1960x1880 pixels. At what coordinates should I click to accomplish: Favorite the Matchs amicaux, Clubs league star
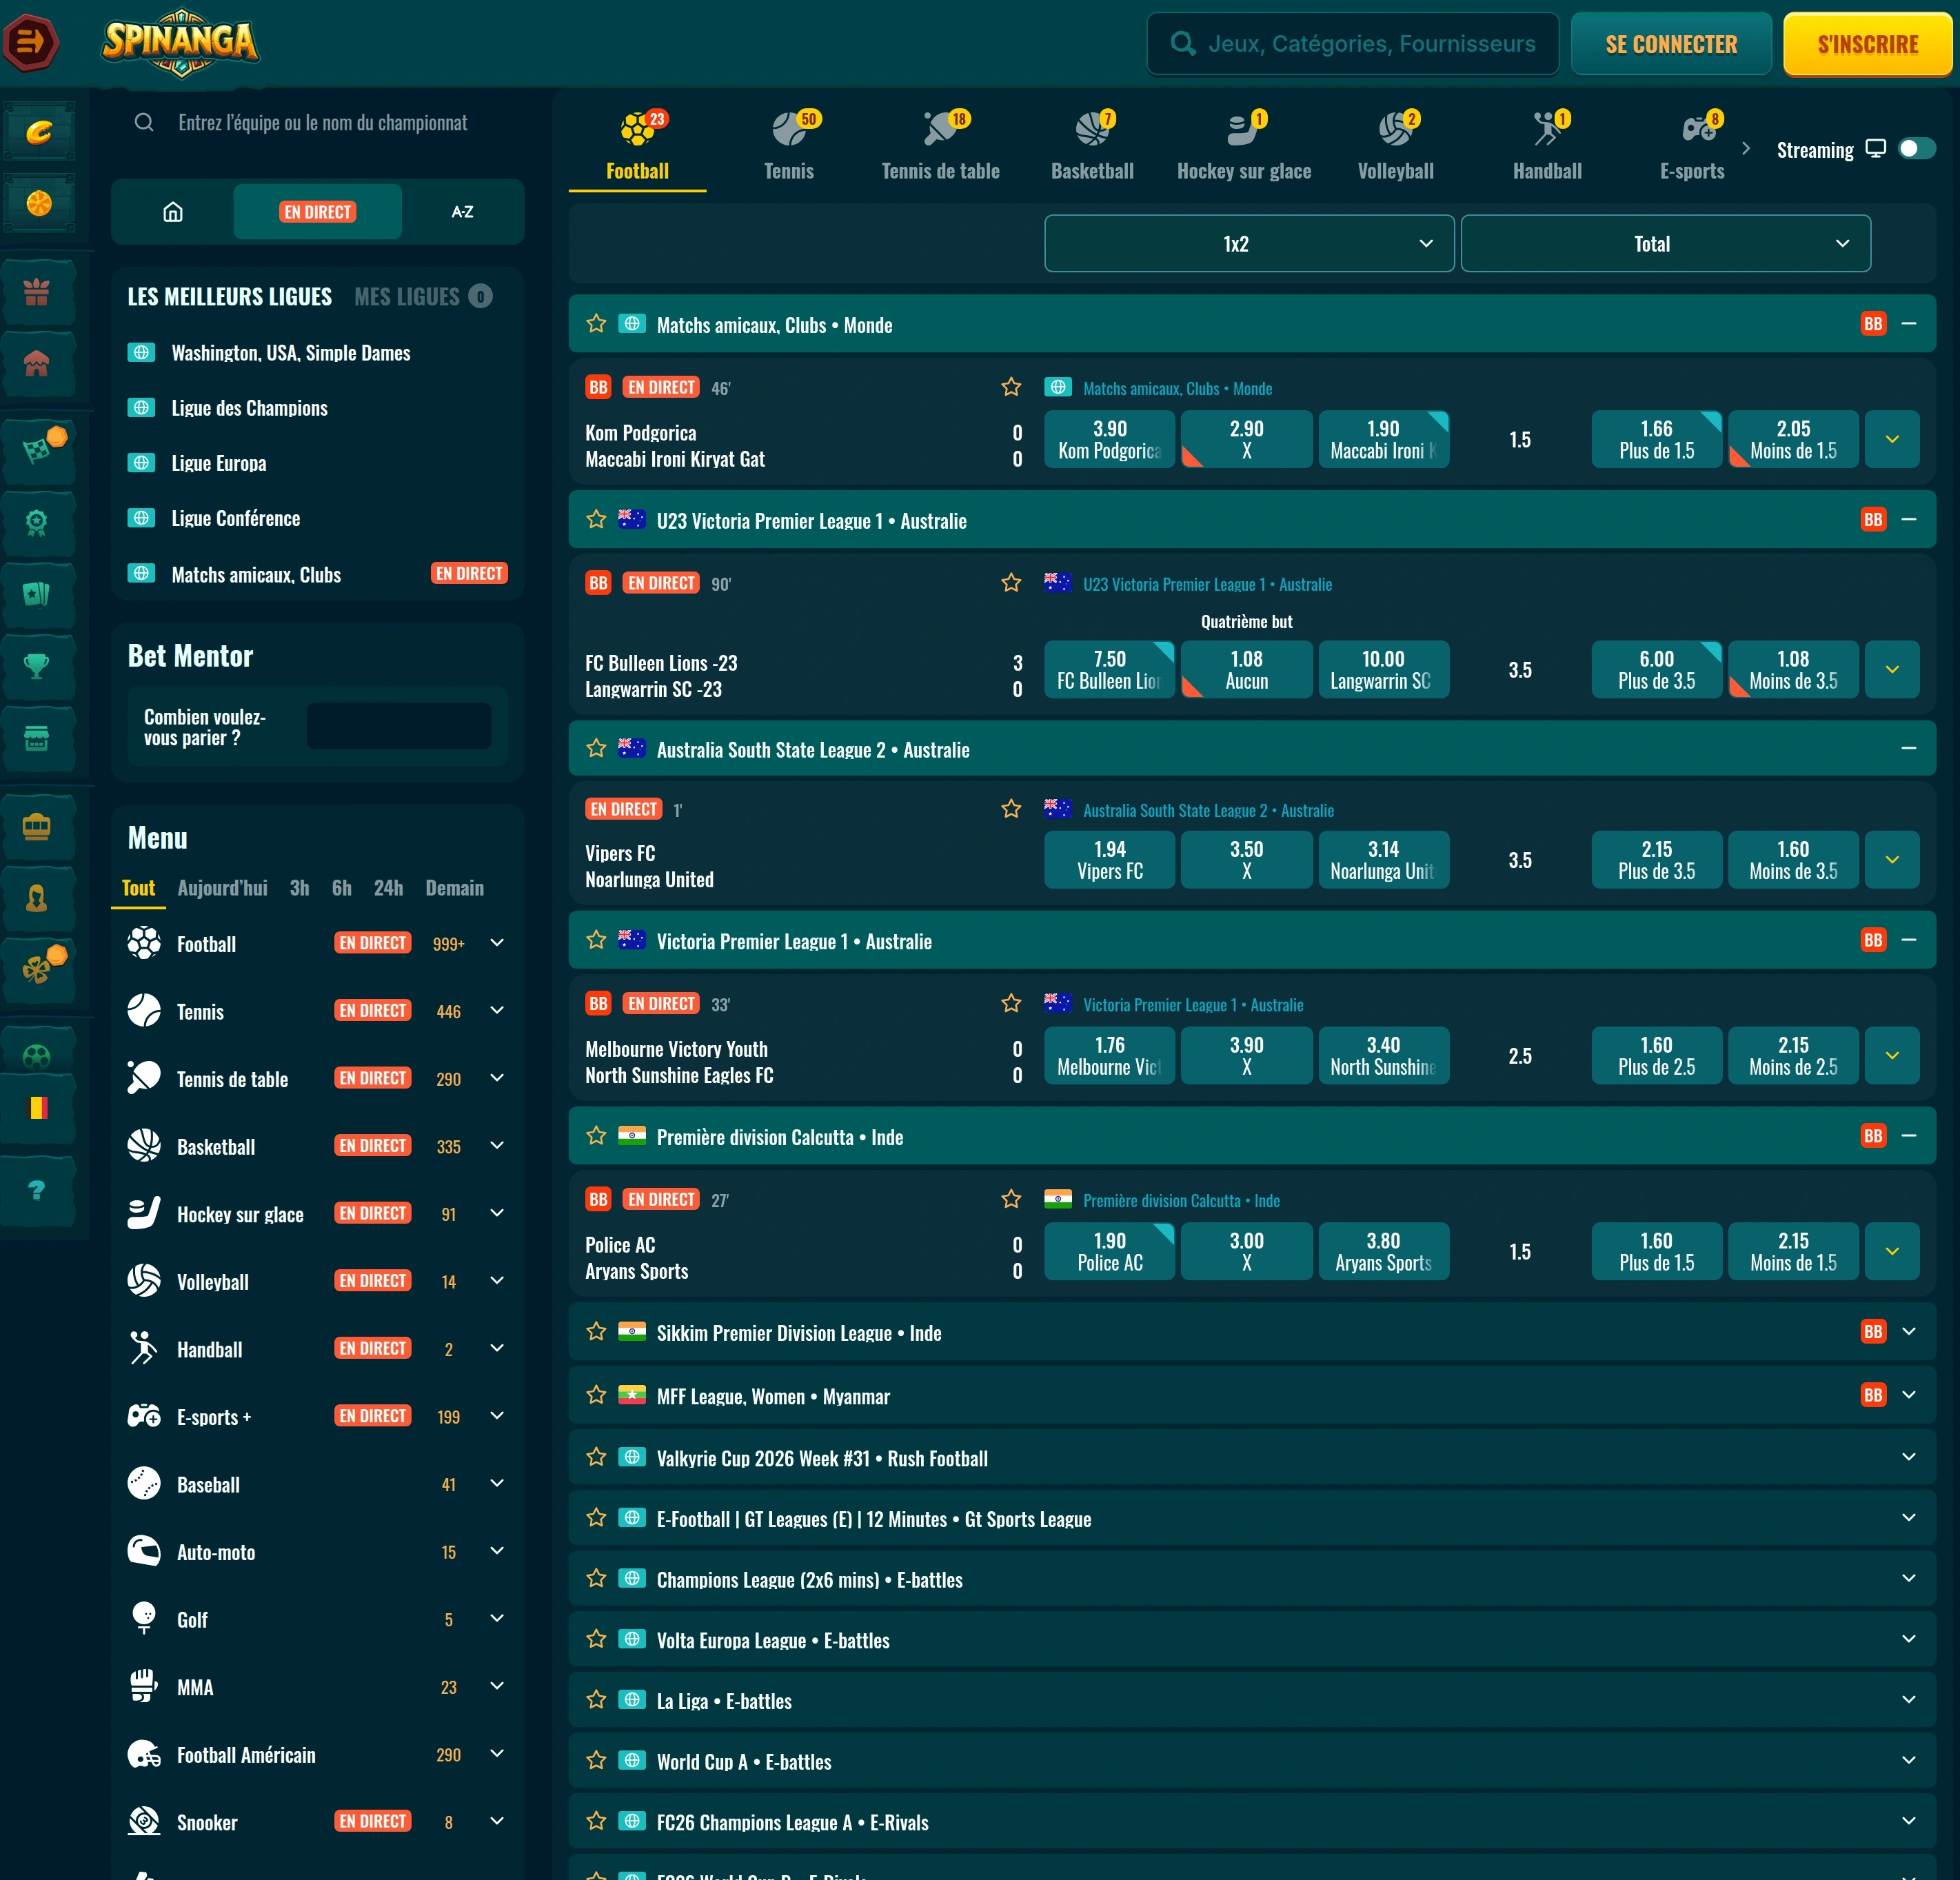pyautogui.click(x=596, y=323)
